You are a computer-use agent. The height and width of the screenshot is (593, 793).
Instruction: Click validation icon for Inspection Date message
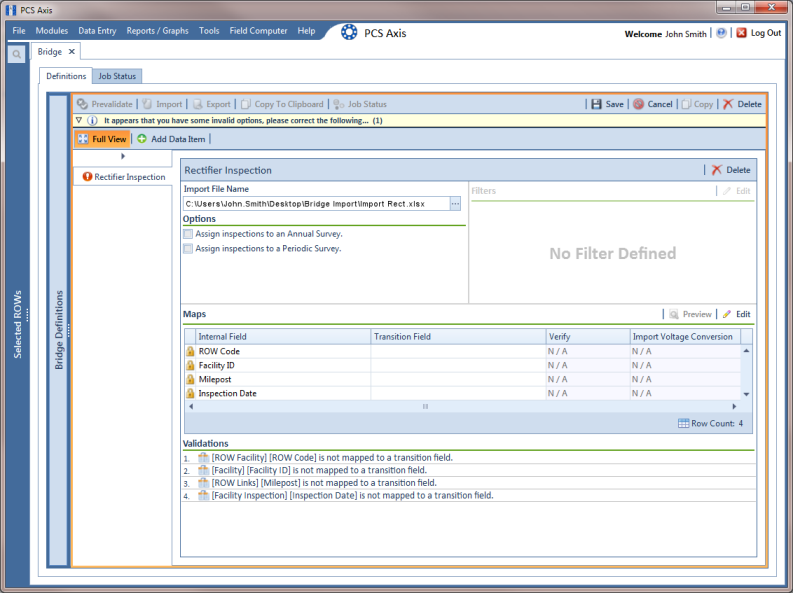coord(203,495)
